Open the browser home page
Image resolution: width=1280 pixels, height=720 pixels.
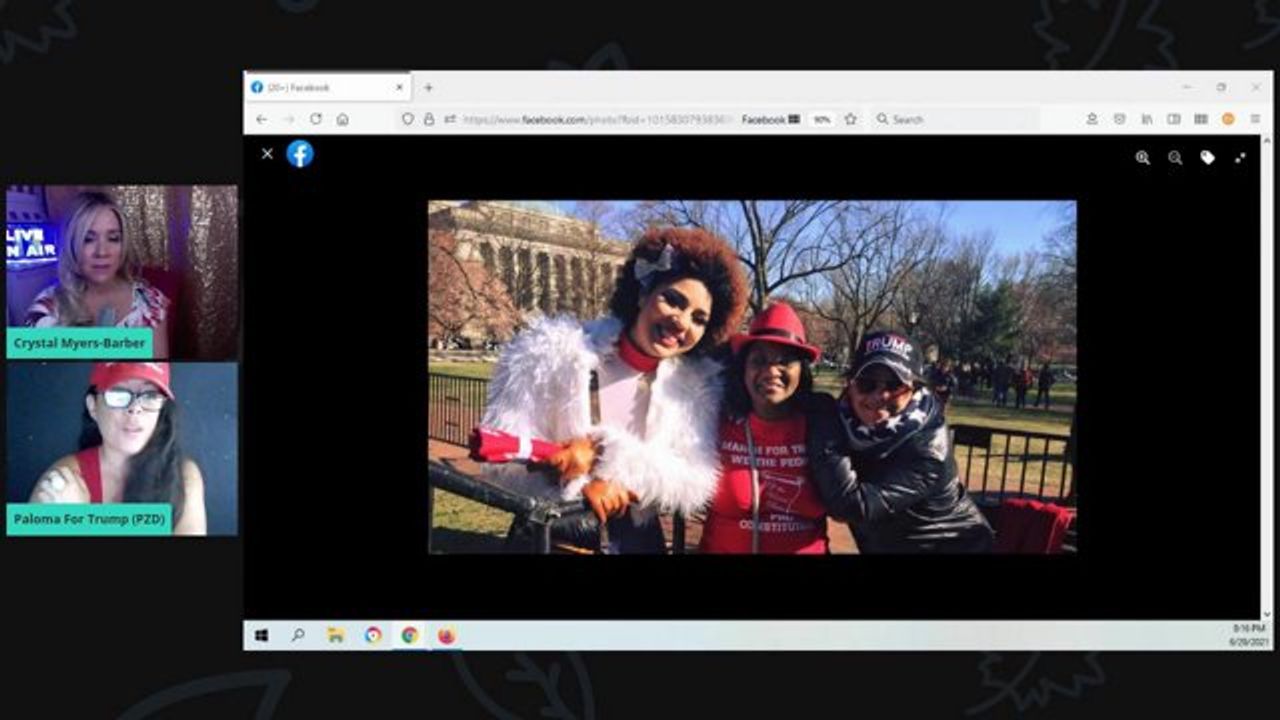point(342,119)
